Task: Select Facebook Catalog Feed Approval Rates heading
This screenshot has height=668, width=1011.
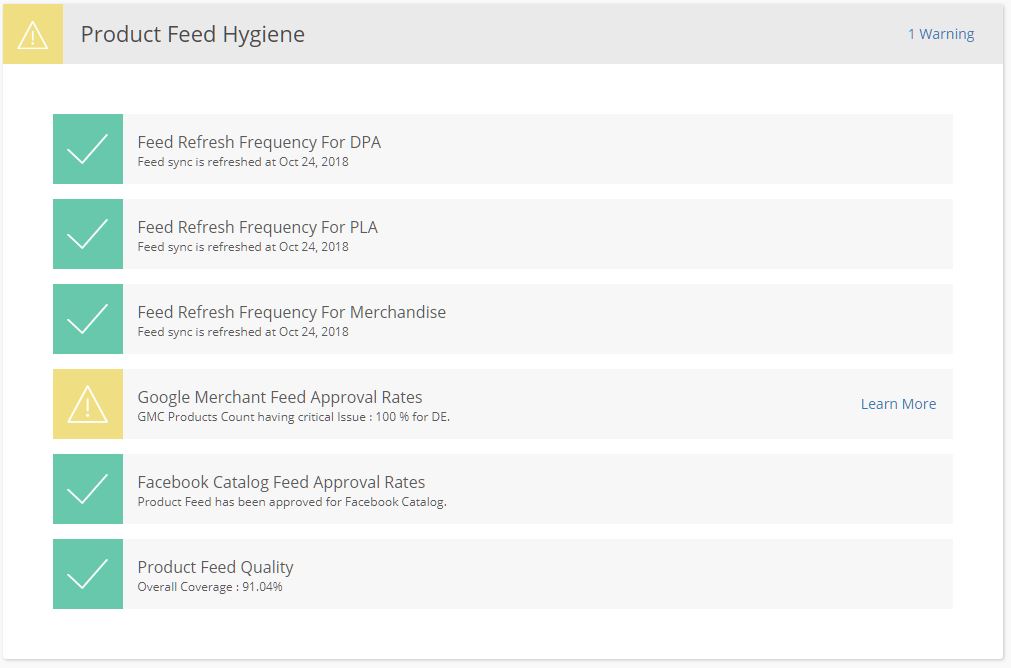Action: pos(281,482)
